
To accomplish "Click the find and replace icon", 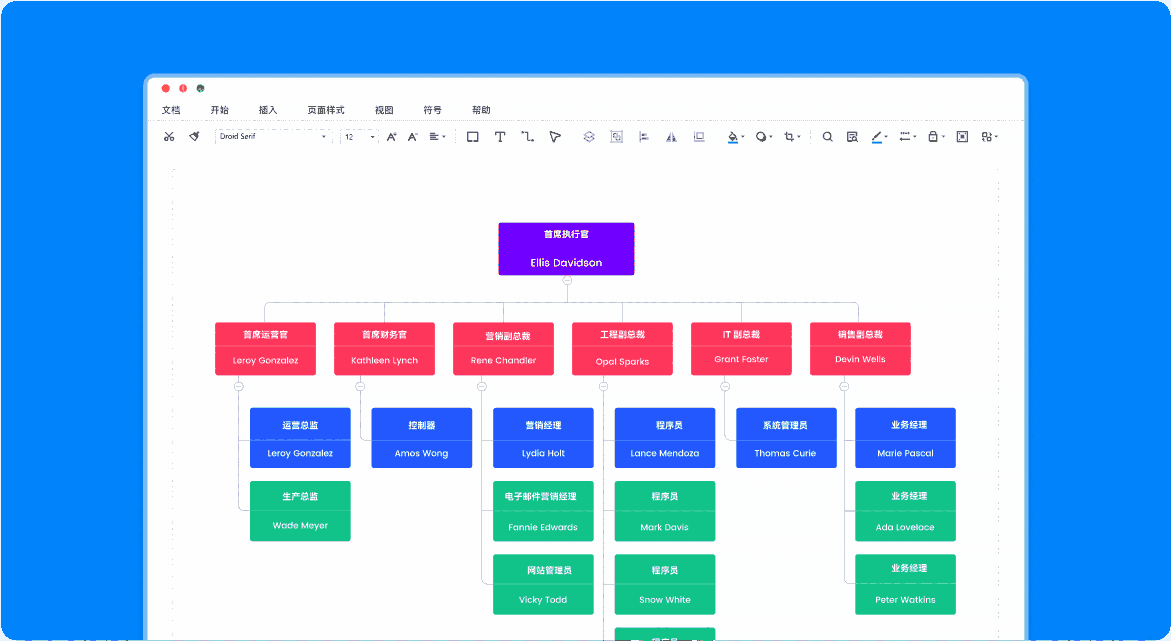I will (852, 137).
